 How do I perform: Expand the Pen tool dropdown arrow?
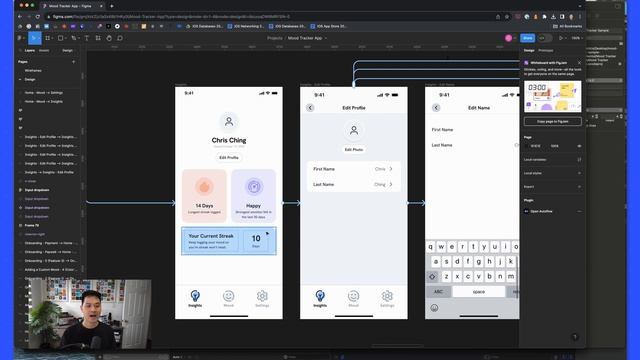(78, 38)
